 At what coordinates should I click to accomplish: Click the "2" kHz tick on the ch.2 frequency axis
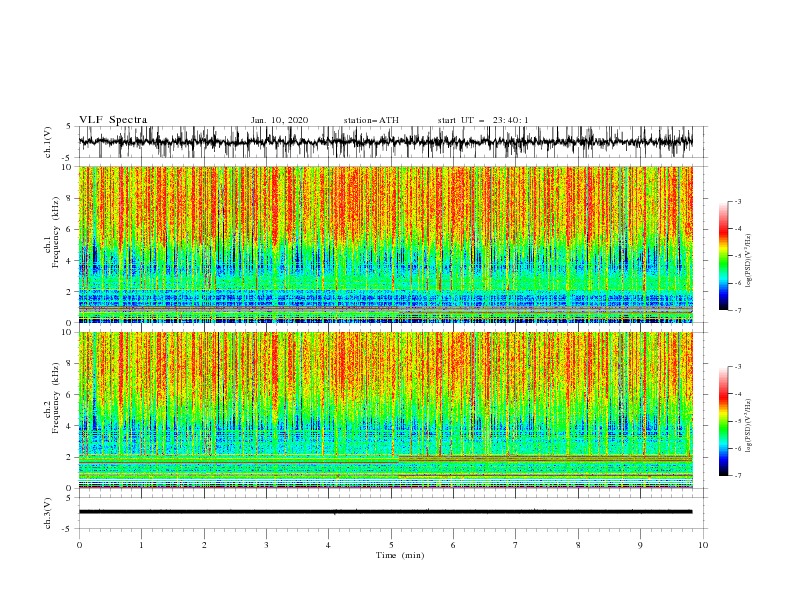click(70, 457)
